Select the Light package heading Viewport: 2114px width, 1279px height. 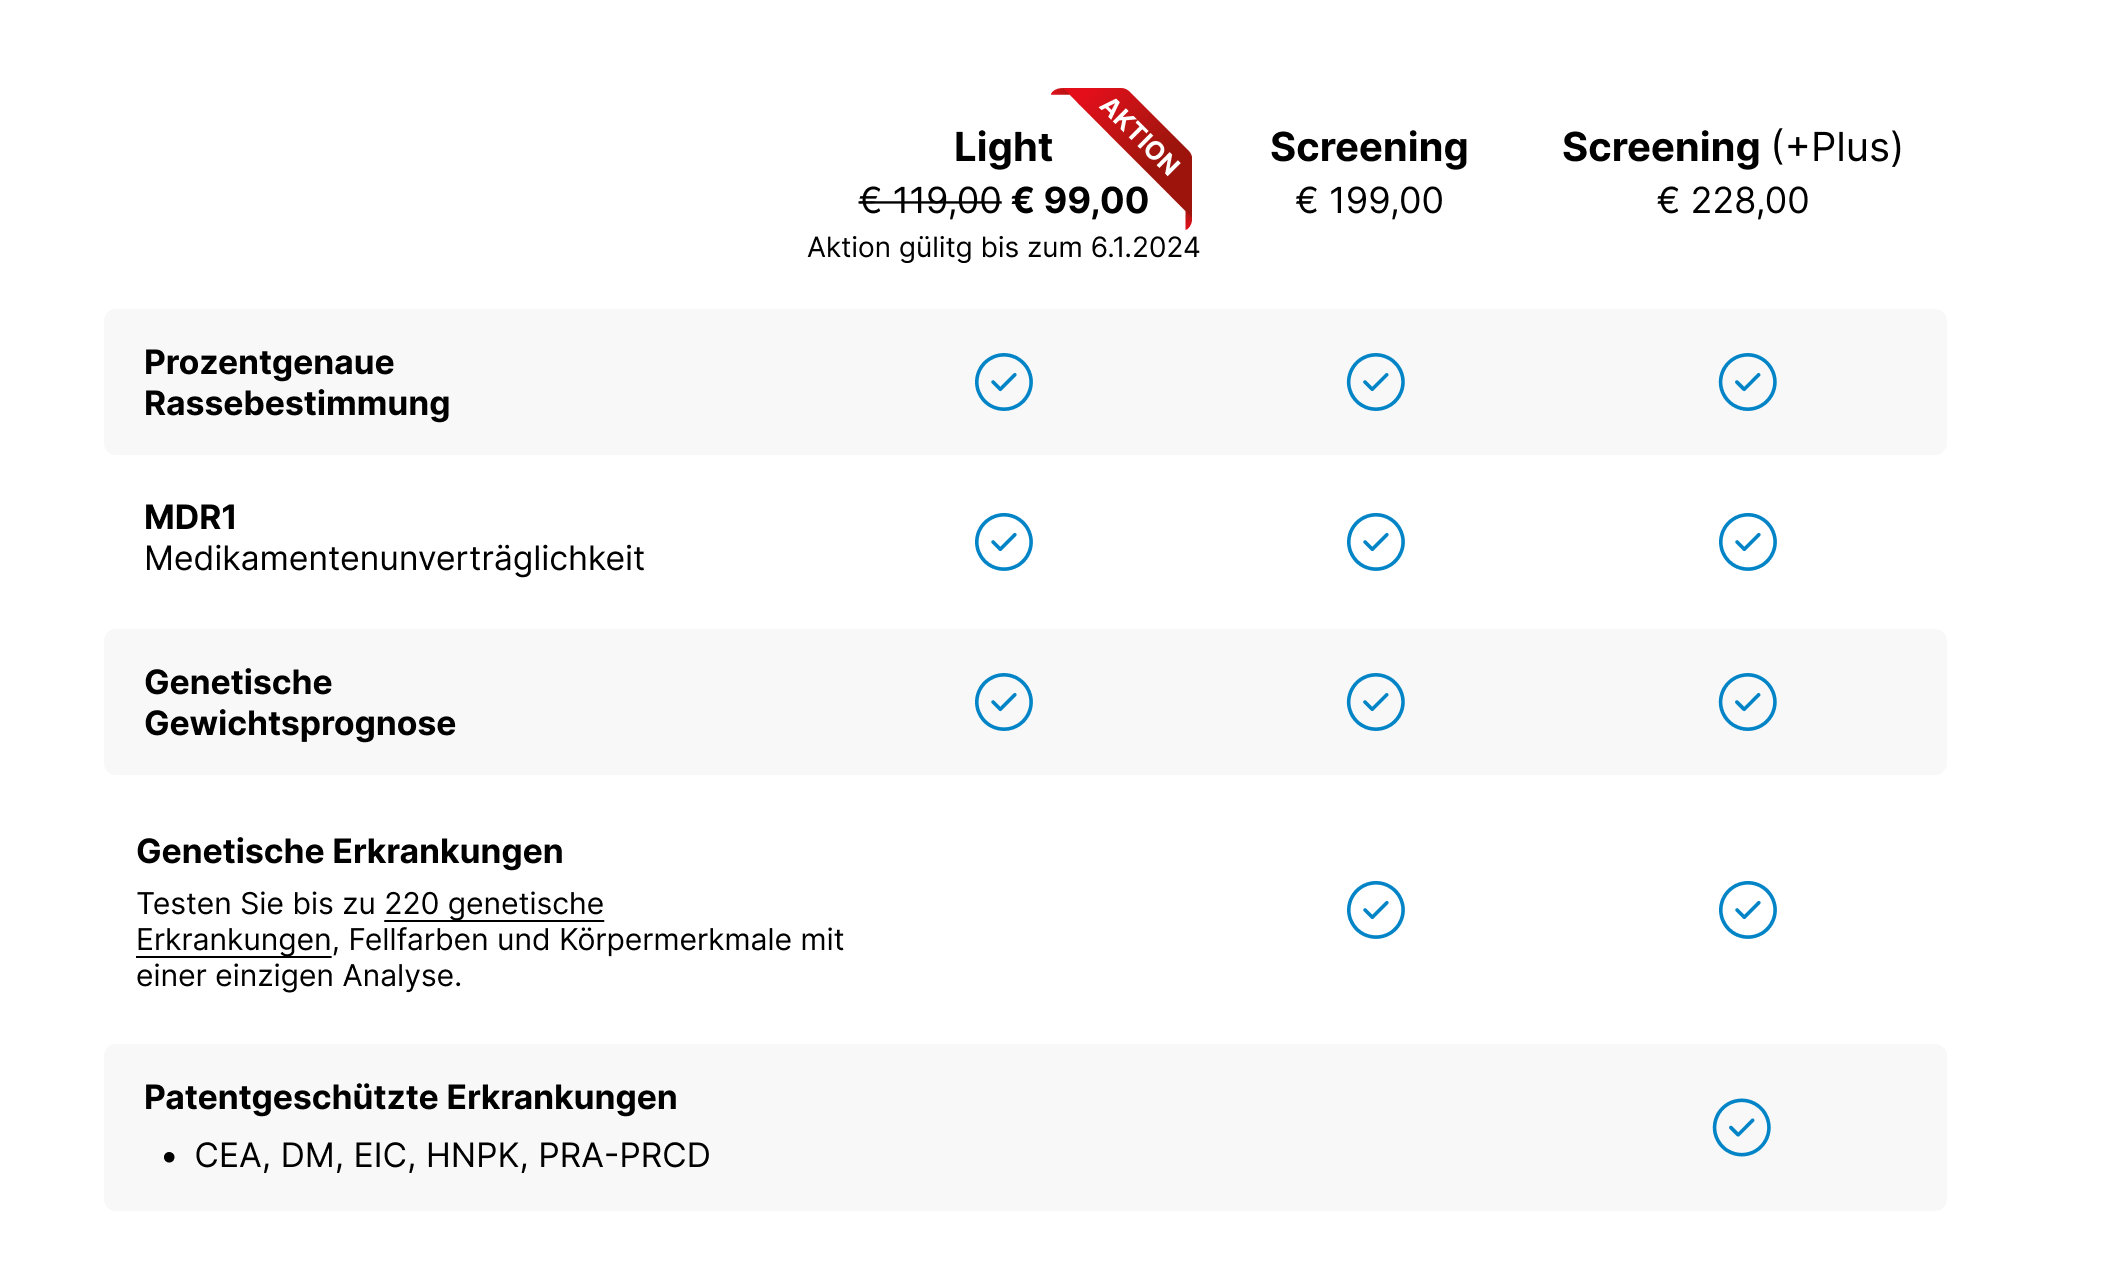coord(1002,147)
